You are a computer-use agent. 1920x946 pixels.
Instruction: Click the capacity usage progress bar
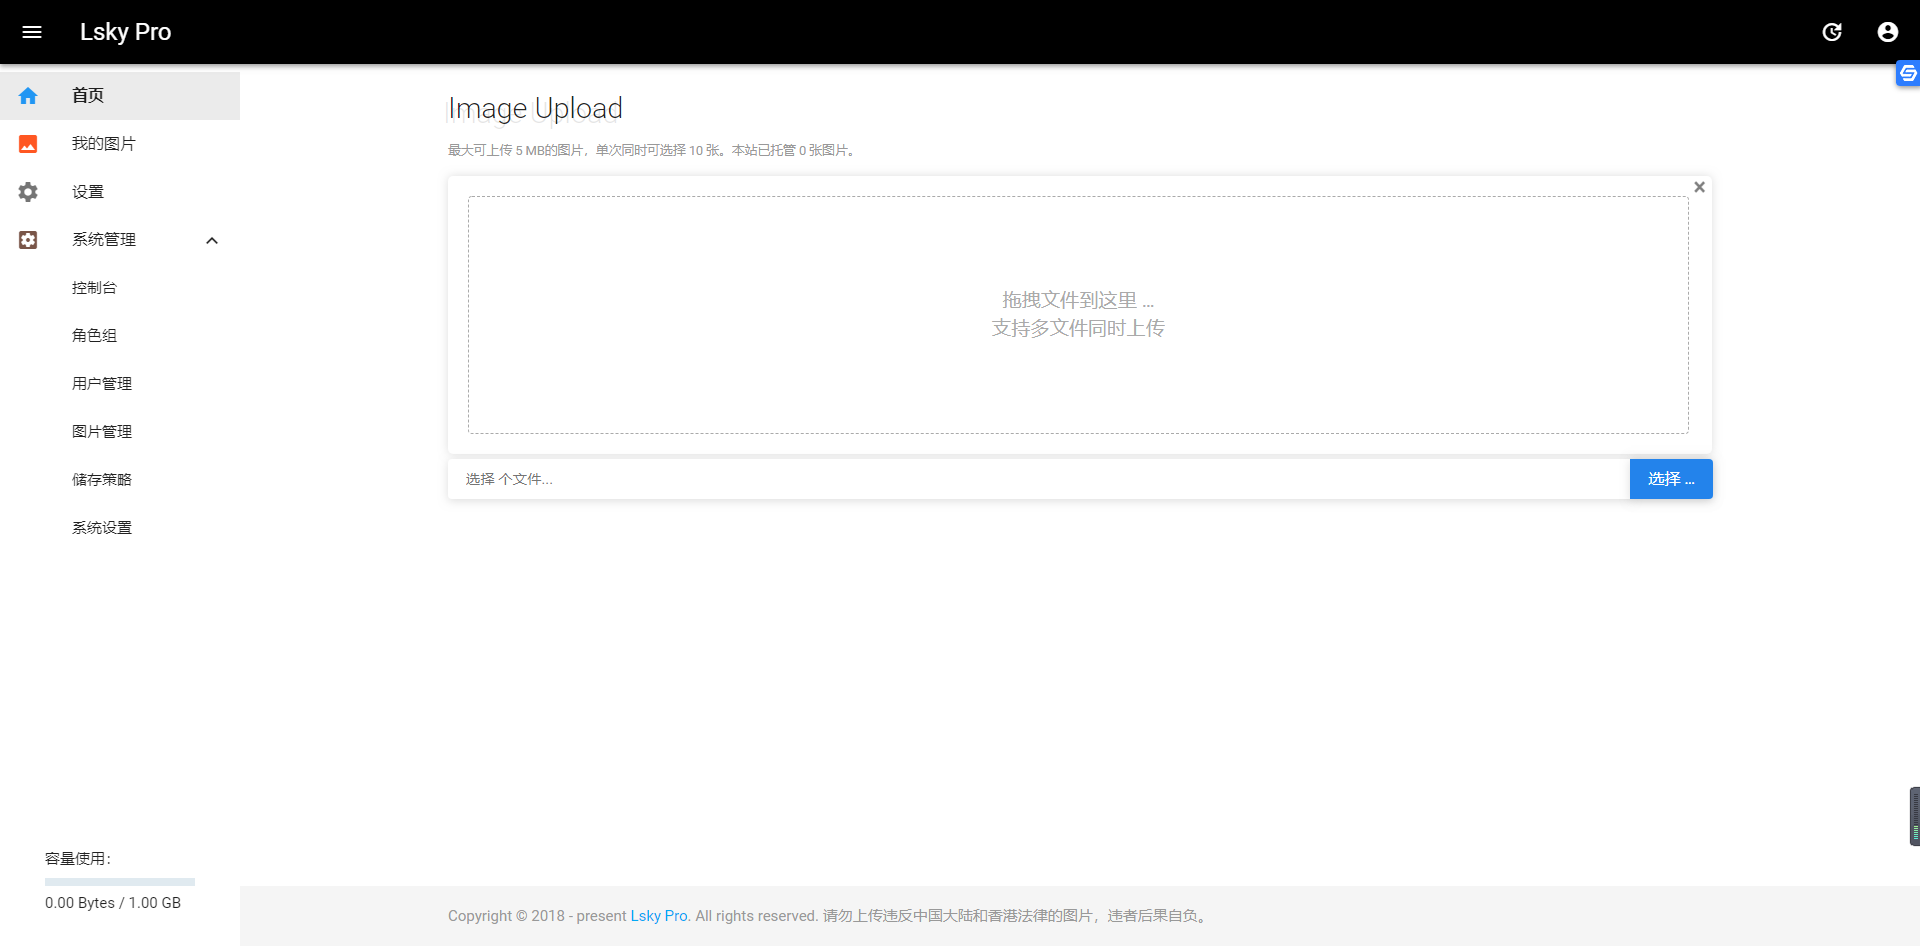click(x=120, y=882)
